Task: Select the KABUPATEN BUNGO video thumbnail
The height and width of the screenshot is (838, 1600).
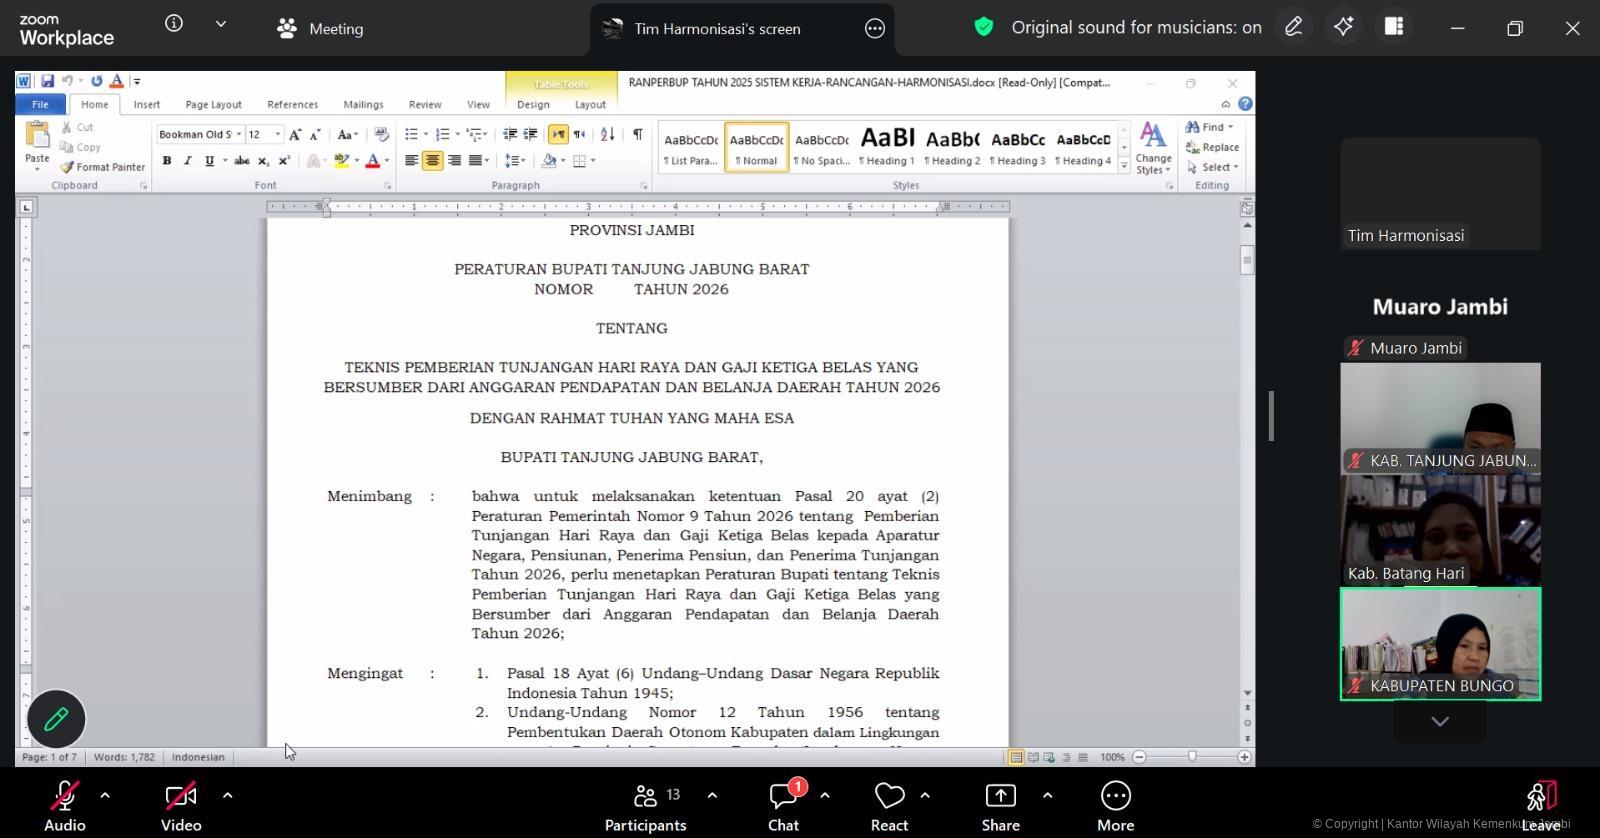Action: tap(1440, 643)
